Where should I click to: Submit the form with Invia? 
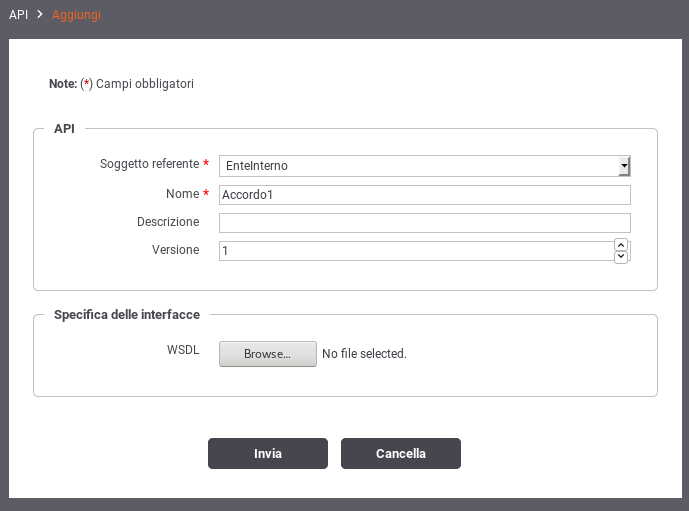(x=268, y=453)
